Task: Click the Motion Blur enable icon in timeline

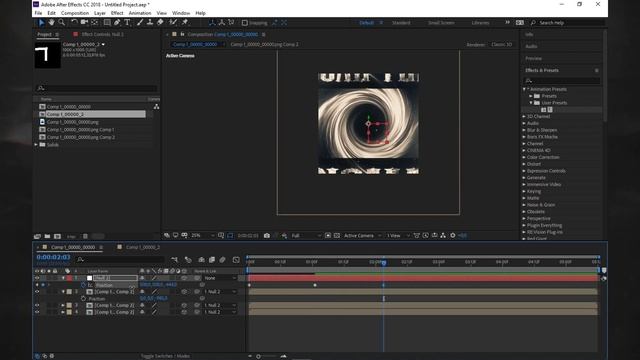Action: 222,260
